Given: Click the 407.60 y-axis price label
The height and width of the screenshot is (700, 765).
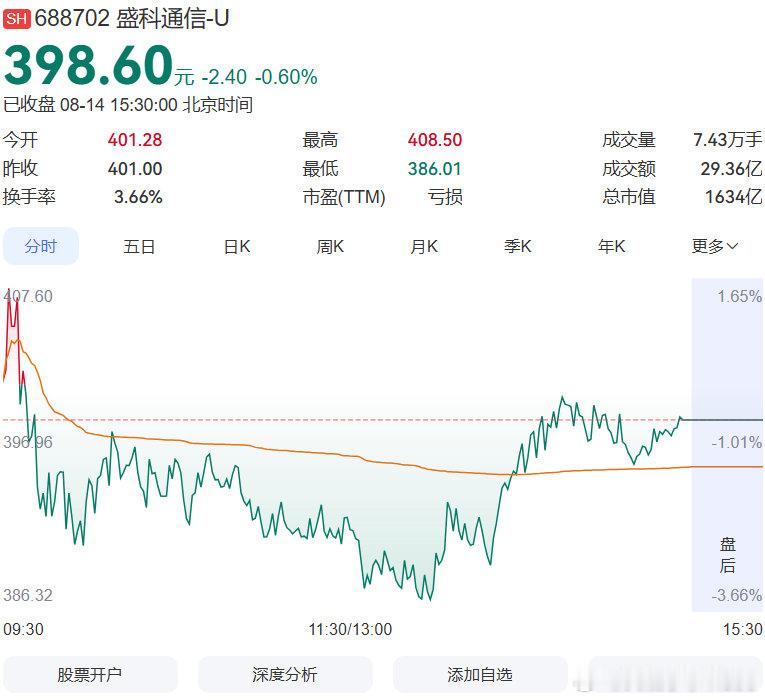Looking at the screenshot, I should coord(28,297).
